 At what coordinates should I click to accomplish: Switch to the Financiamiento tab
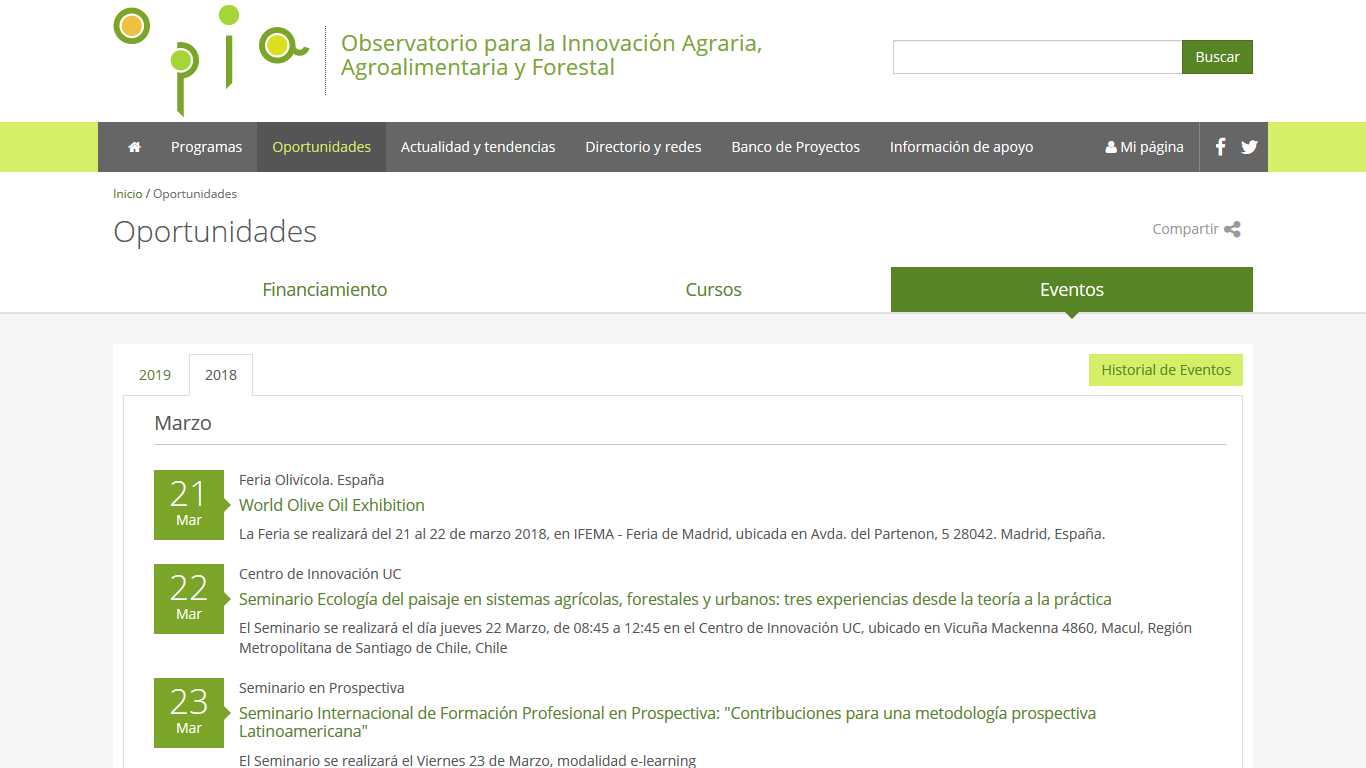(x=324, y=290)
